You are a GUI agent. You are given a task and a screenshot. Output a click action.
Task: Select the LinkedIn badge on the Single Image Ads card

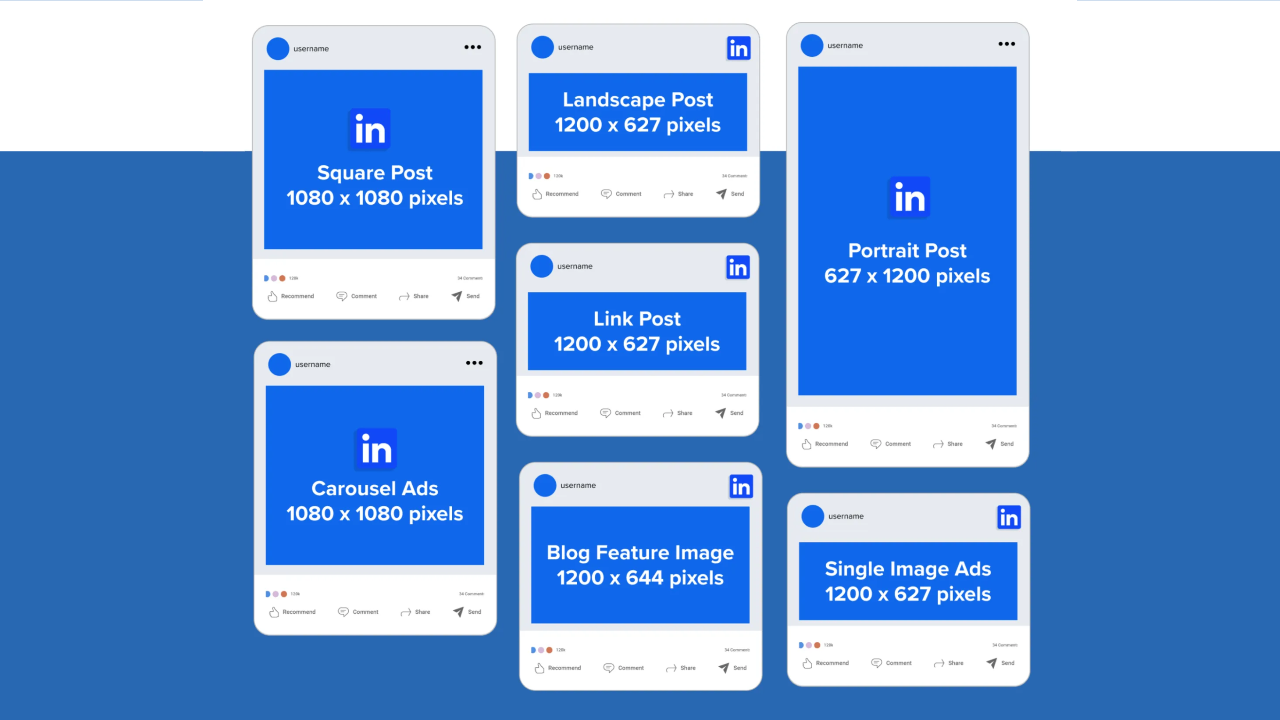pos(1008,516)
